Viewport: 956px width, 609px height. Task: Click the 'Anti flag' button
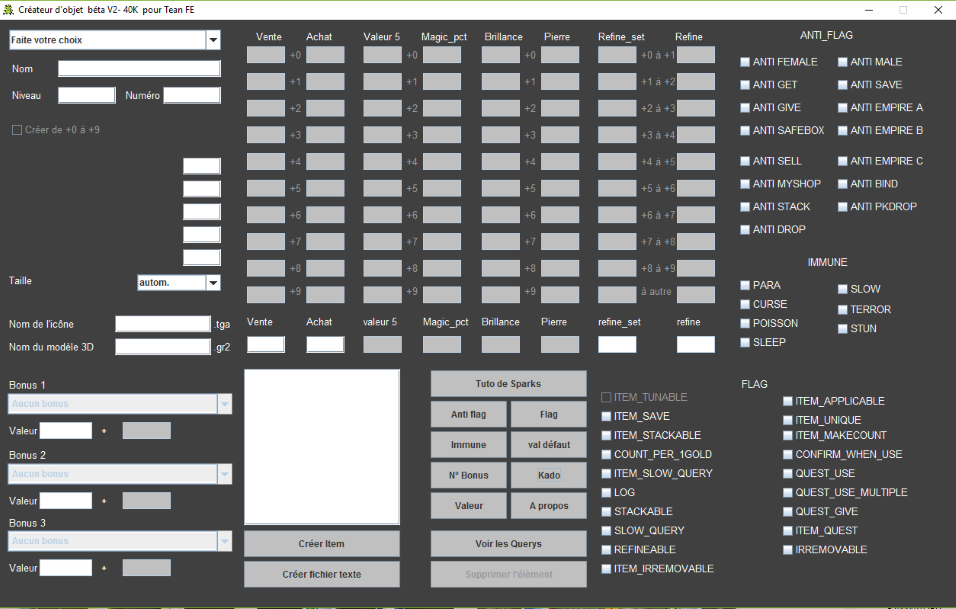coord(468,415)
